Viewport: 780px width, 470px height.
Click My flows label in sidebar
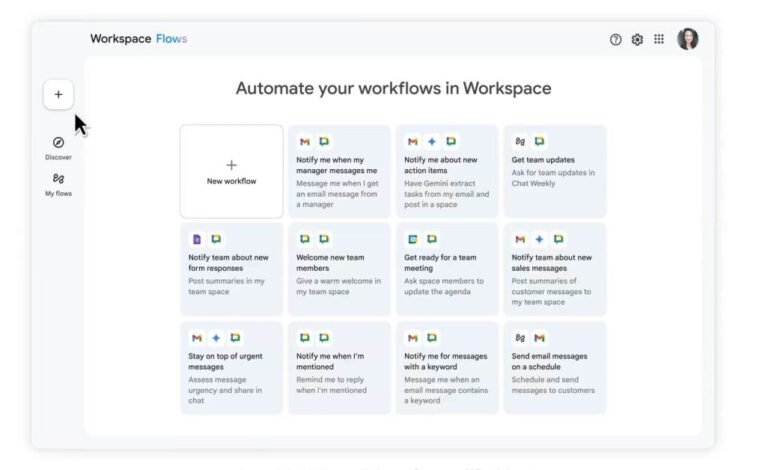point(58,193)
